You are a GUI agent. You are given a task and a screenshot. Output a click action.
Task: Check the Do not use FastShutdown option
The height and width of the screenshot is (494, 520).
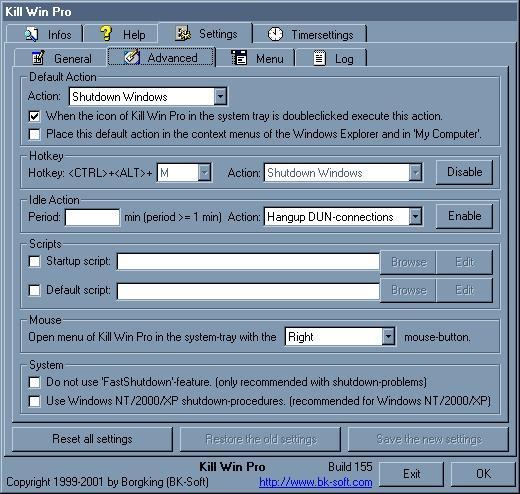tap(34, 382)
